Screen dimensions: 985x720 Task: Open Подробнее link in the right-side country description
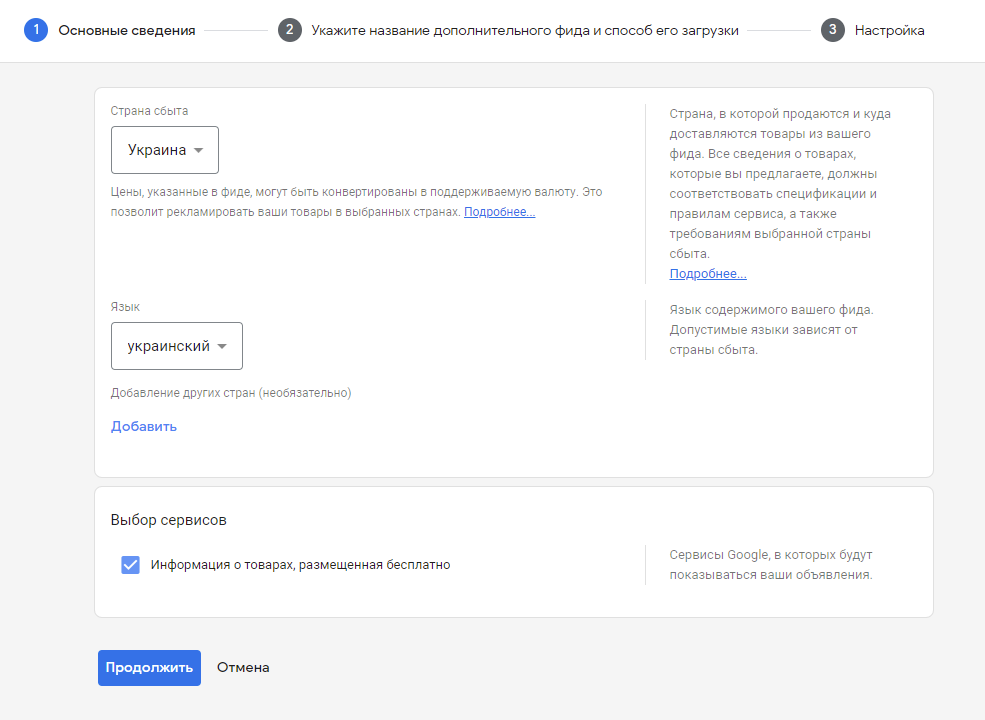pyautogui.click(x=708, y=274)
